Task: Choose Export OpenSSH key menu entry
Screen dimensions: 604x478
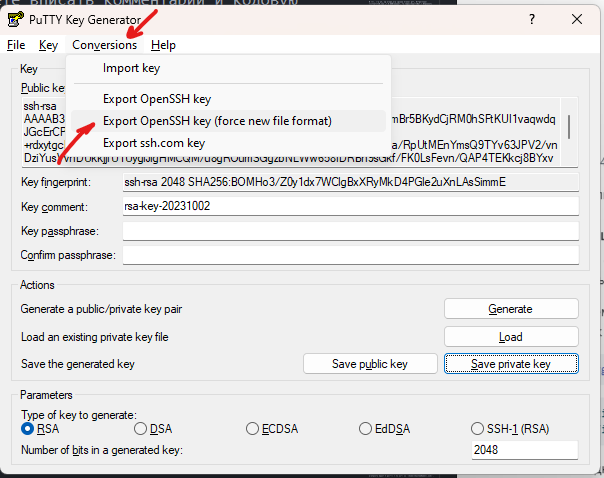Action: 157,99
